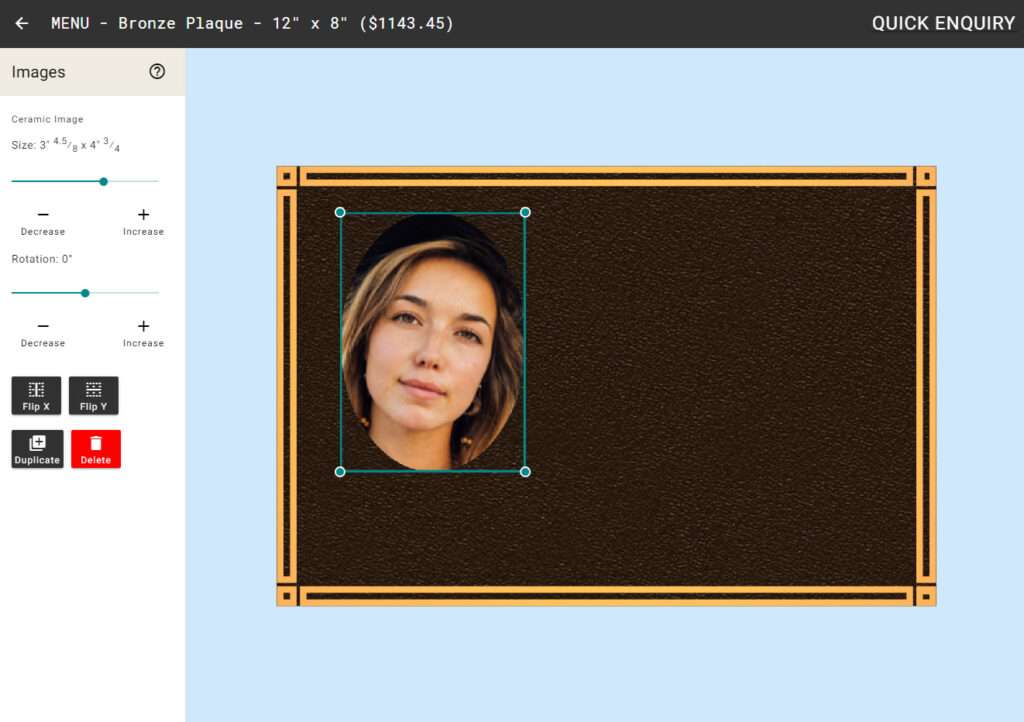This screenshot has height=722, width=1024.
Task: Open Quick Enquiry
Action: [942, 23]
